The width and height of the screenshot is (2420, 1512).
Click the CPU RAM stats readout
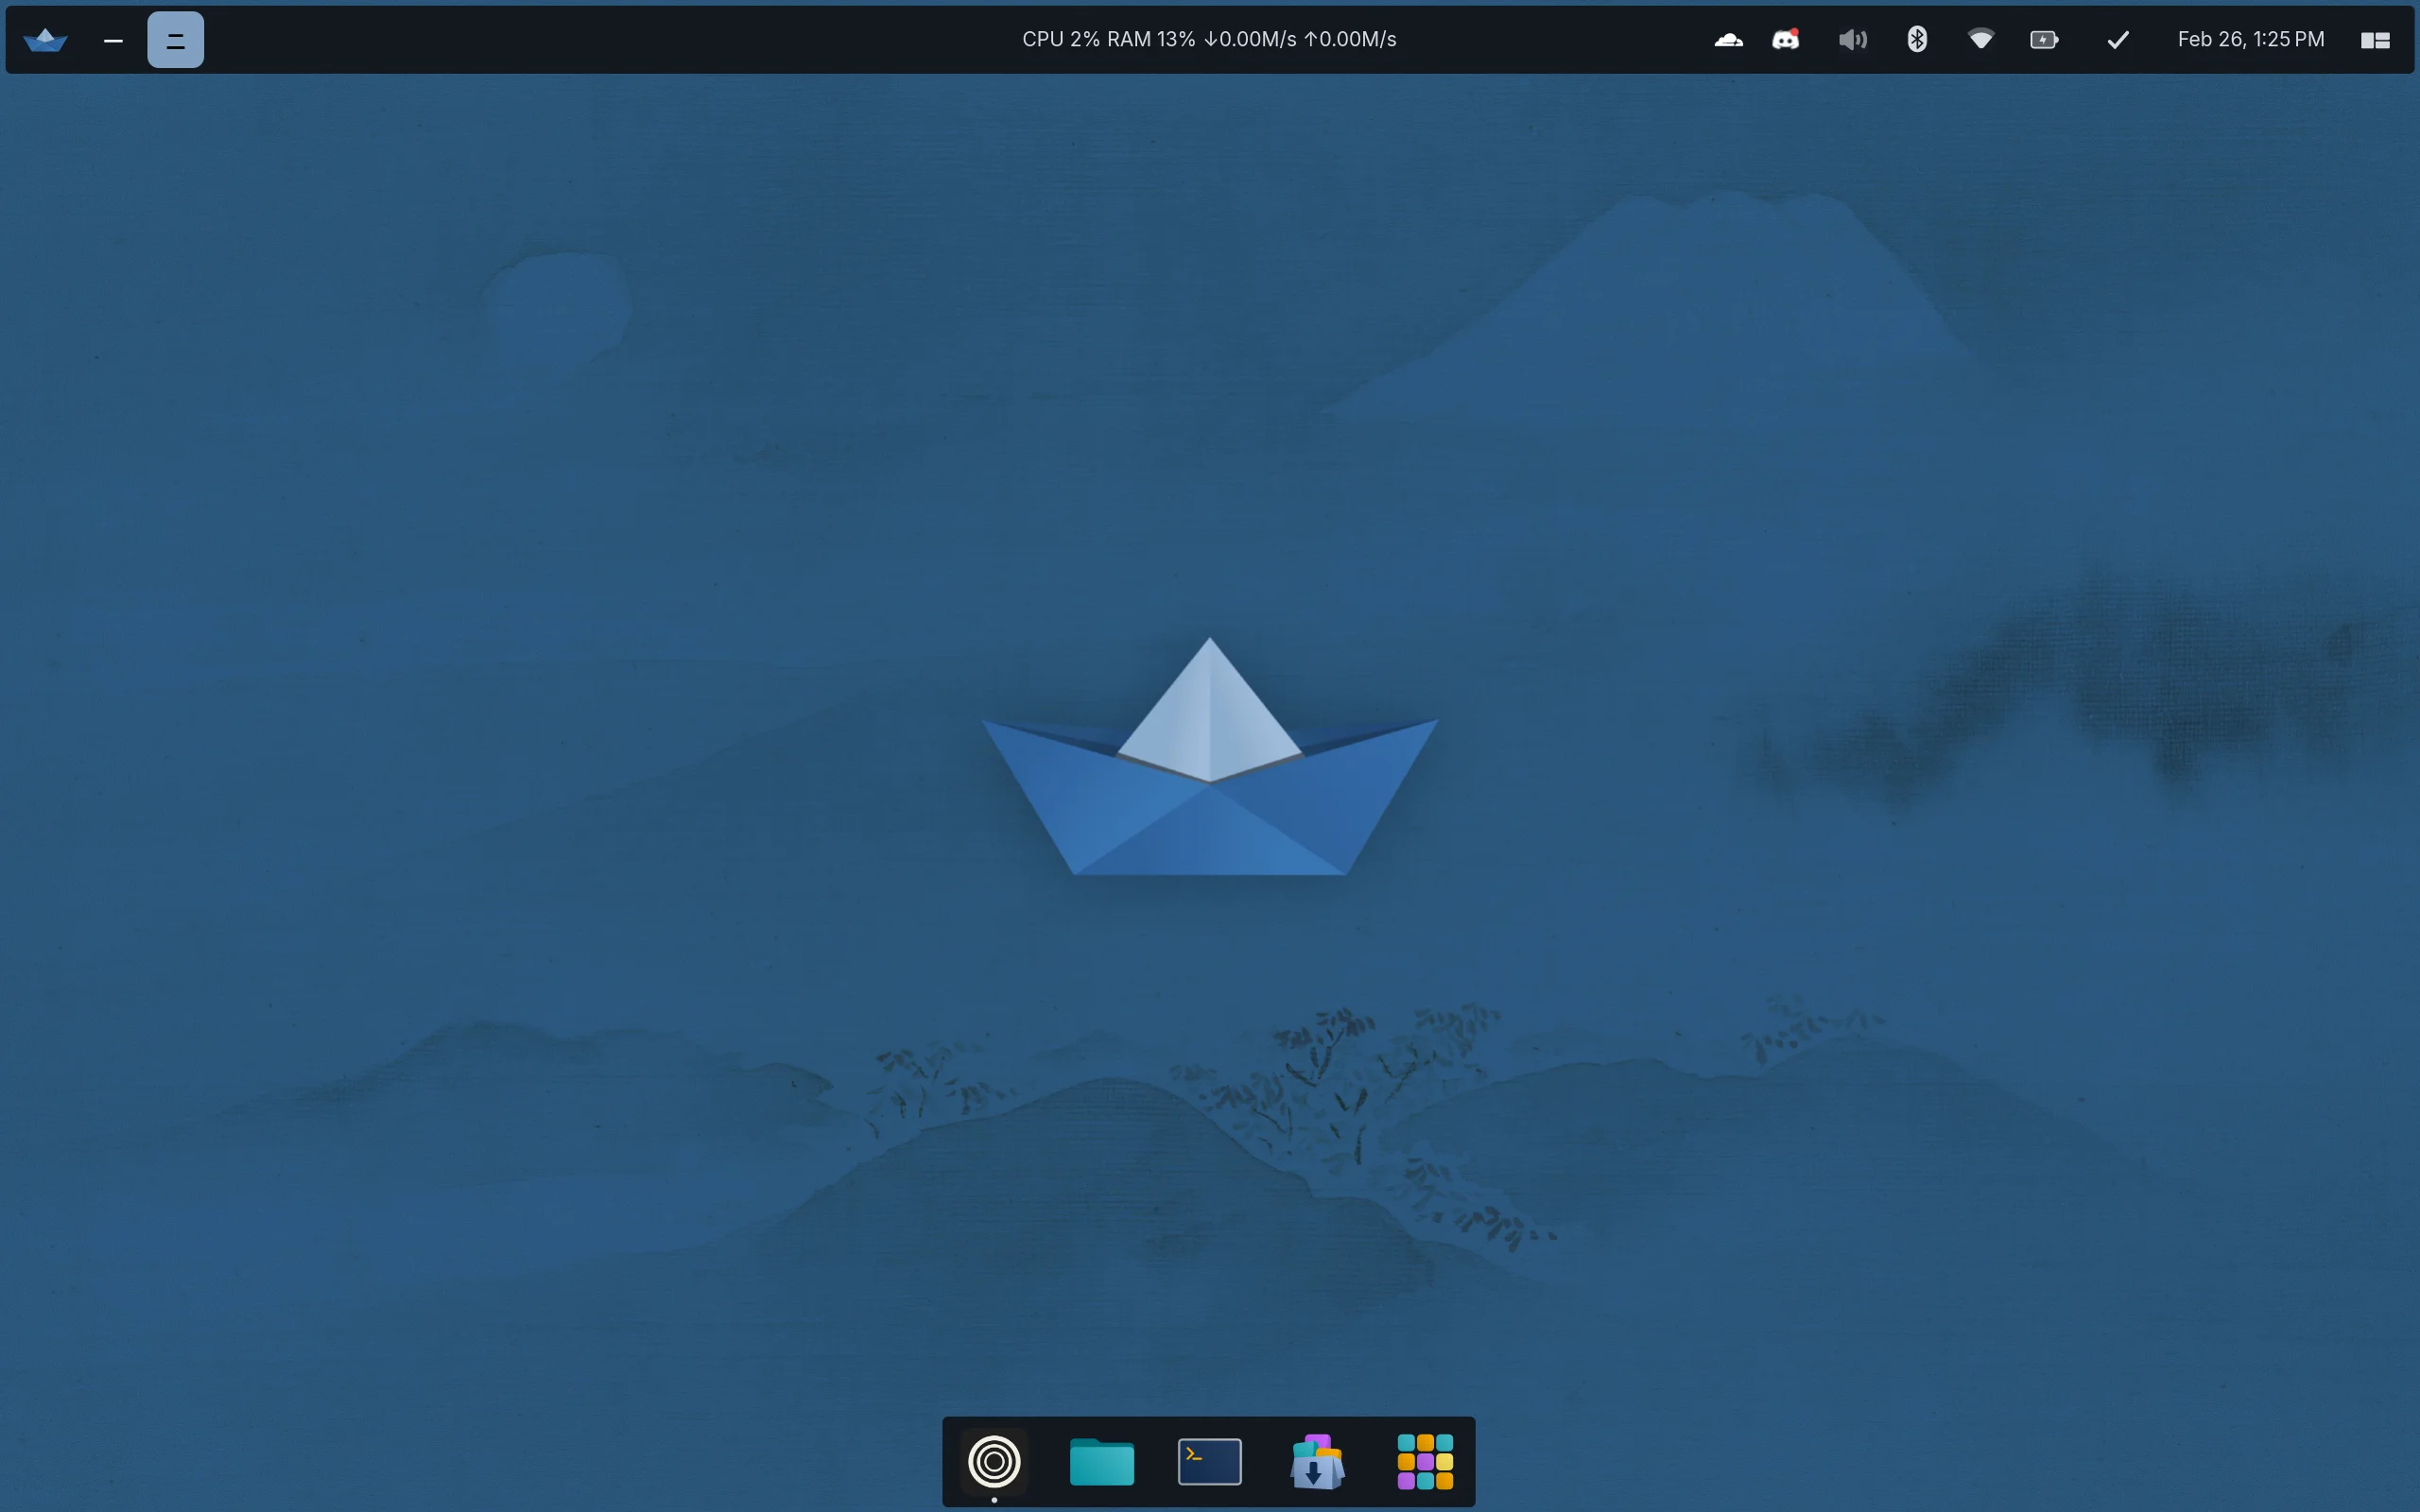coord(1209,40)
